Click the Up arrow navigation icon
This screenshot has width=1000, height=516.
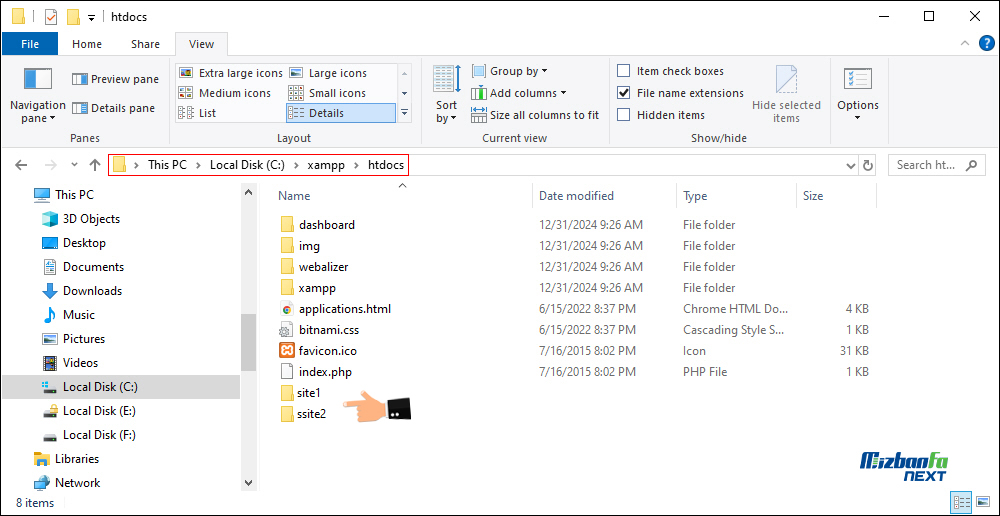[x=95, y=165]
